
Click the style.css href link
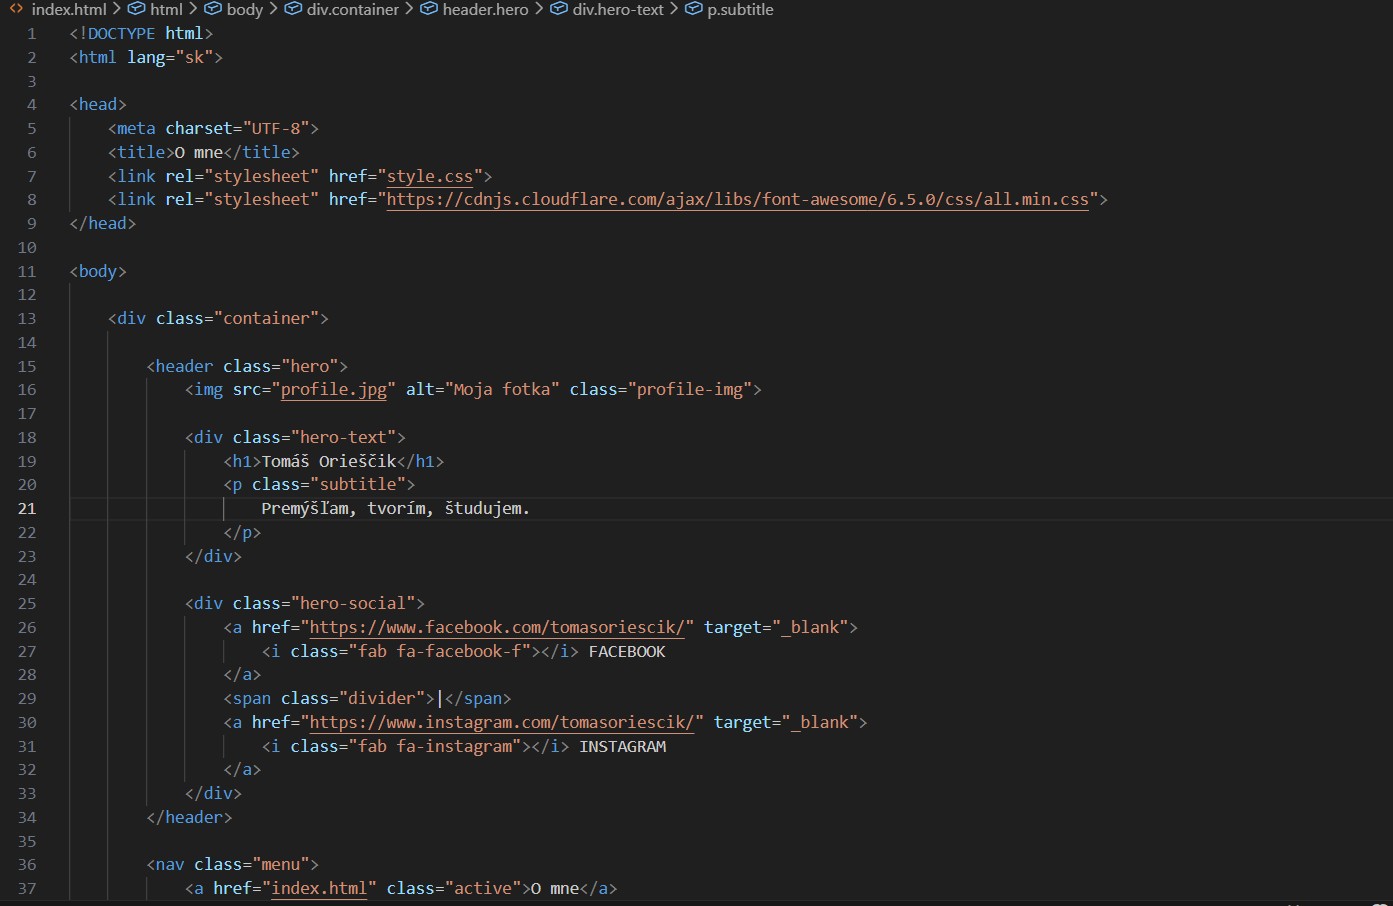[429, 176]
